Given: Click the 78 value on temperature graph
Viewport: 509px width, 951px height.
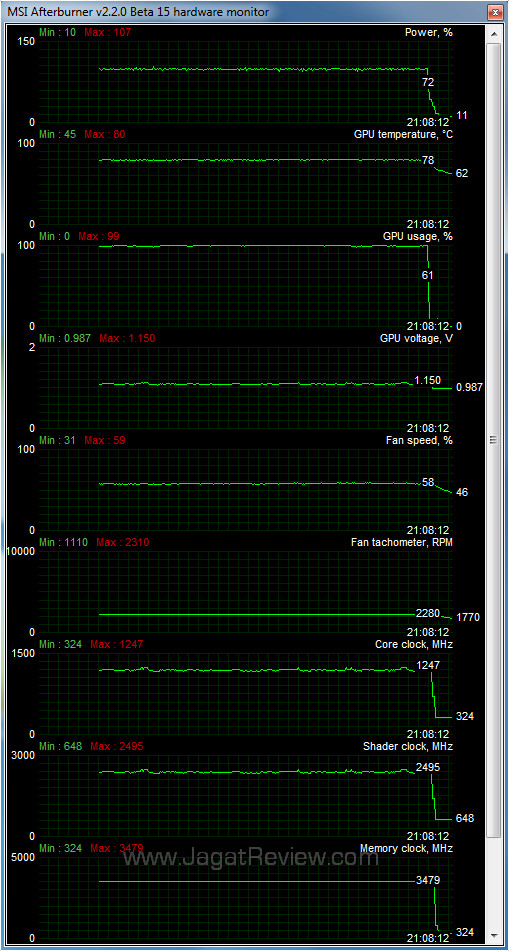Looking at the screenshot, I should point(428,160).
